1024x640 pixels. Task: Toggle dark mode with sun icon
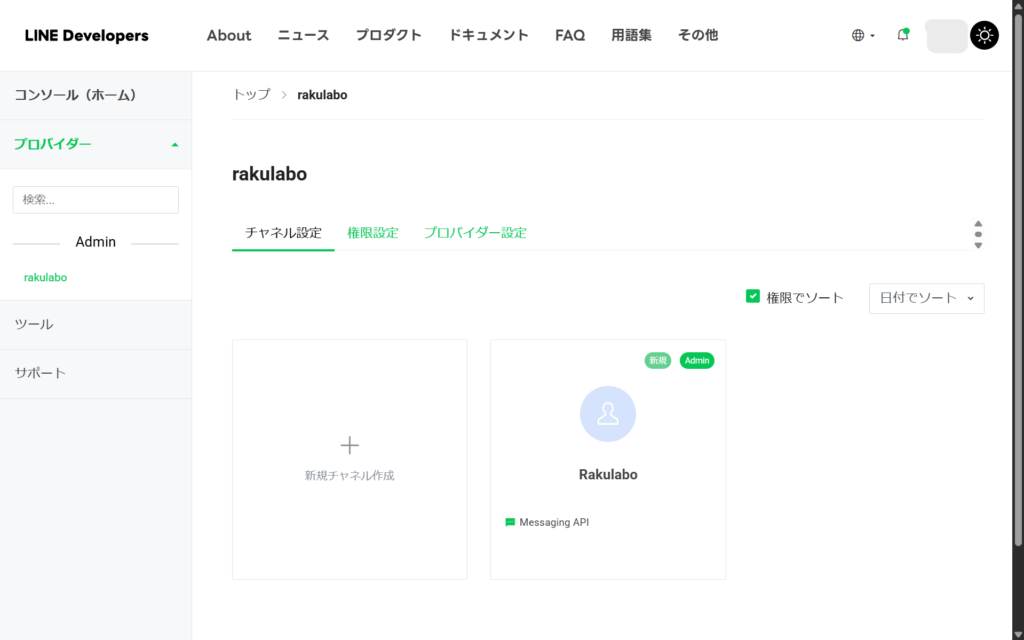(984, 36)
